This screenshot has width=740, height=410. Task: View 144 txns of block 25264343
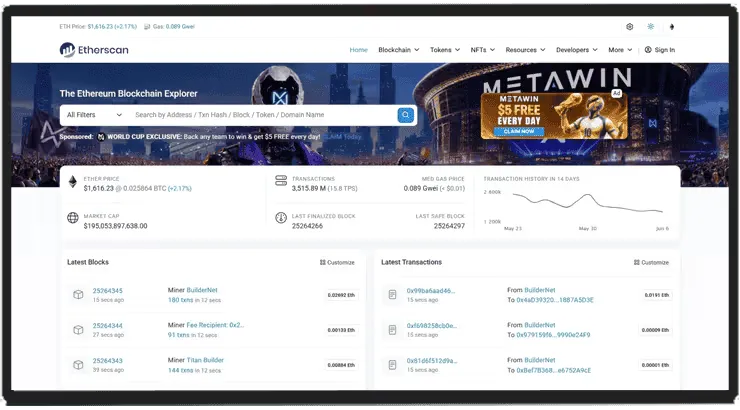click(x=180, y=370)
